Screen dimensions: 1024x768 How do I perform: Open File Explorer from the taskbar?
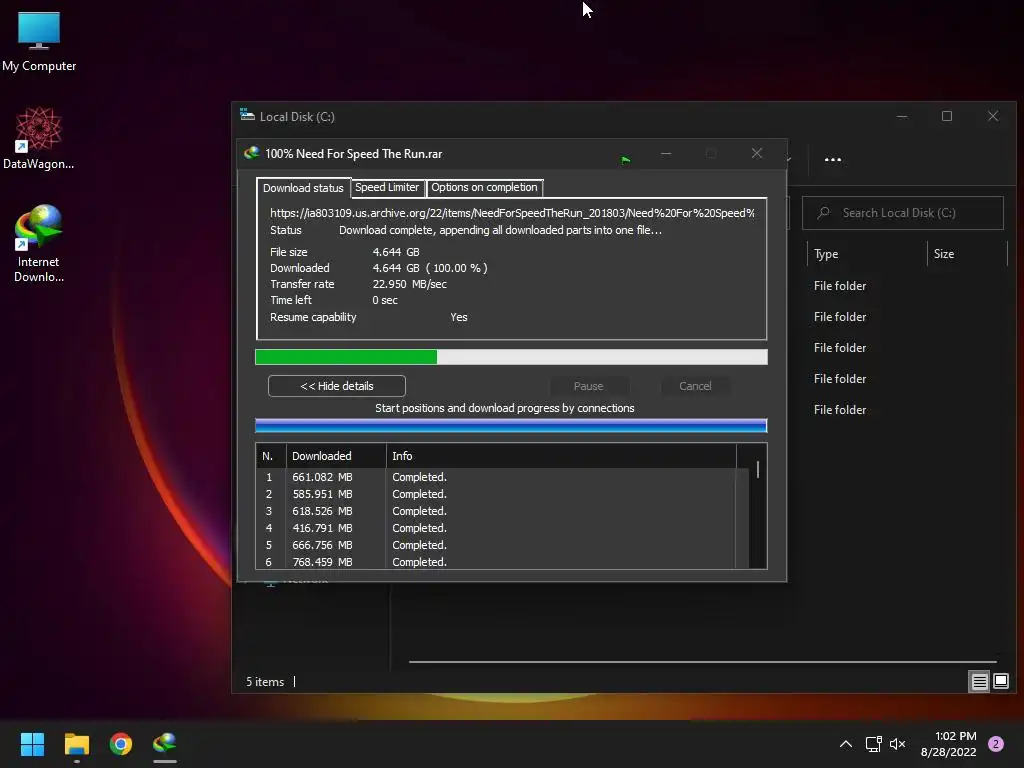pos(76,744)
